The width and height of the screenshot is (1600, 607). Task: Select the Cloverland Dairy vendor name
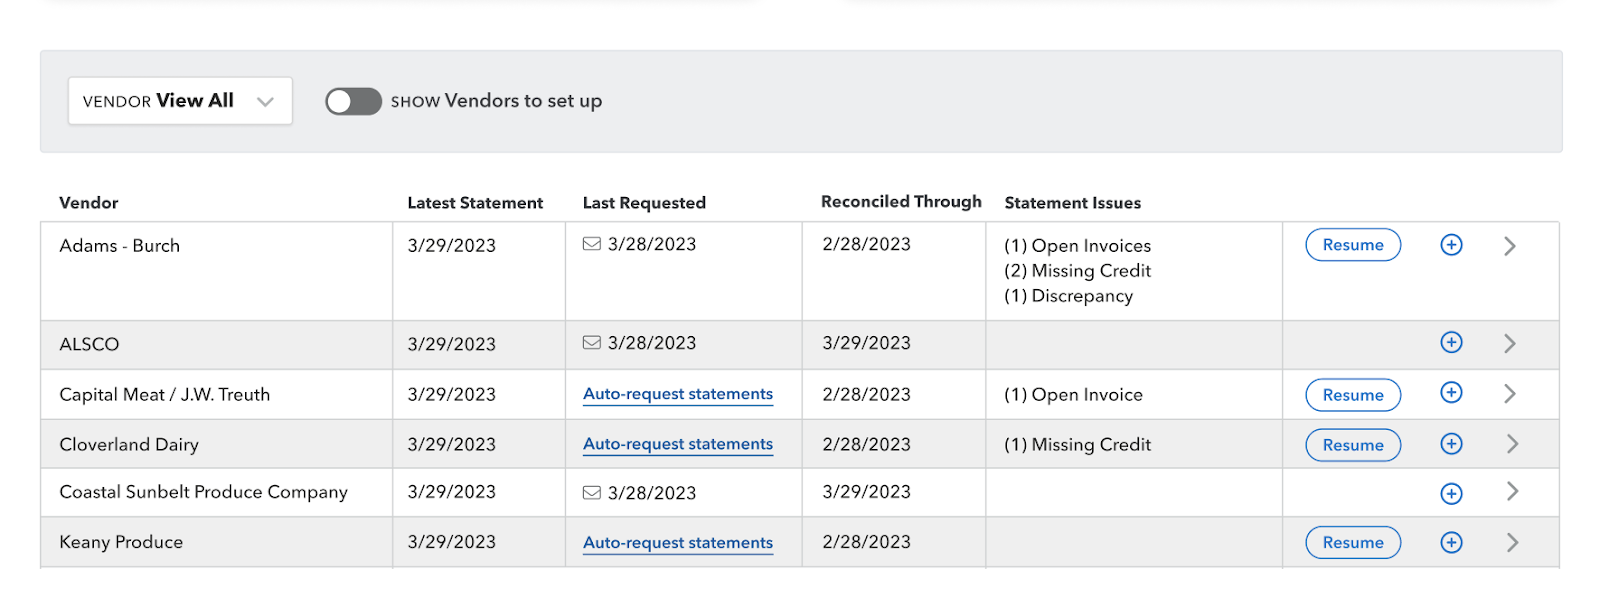click(x=129, y=445)
